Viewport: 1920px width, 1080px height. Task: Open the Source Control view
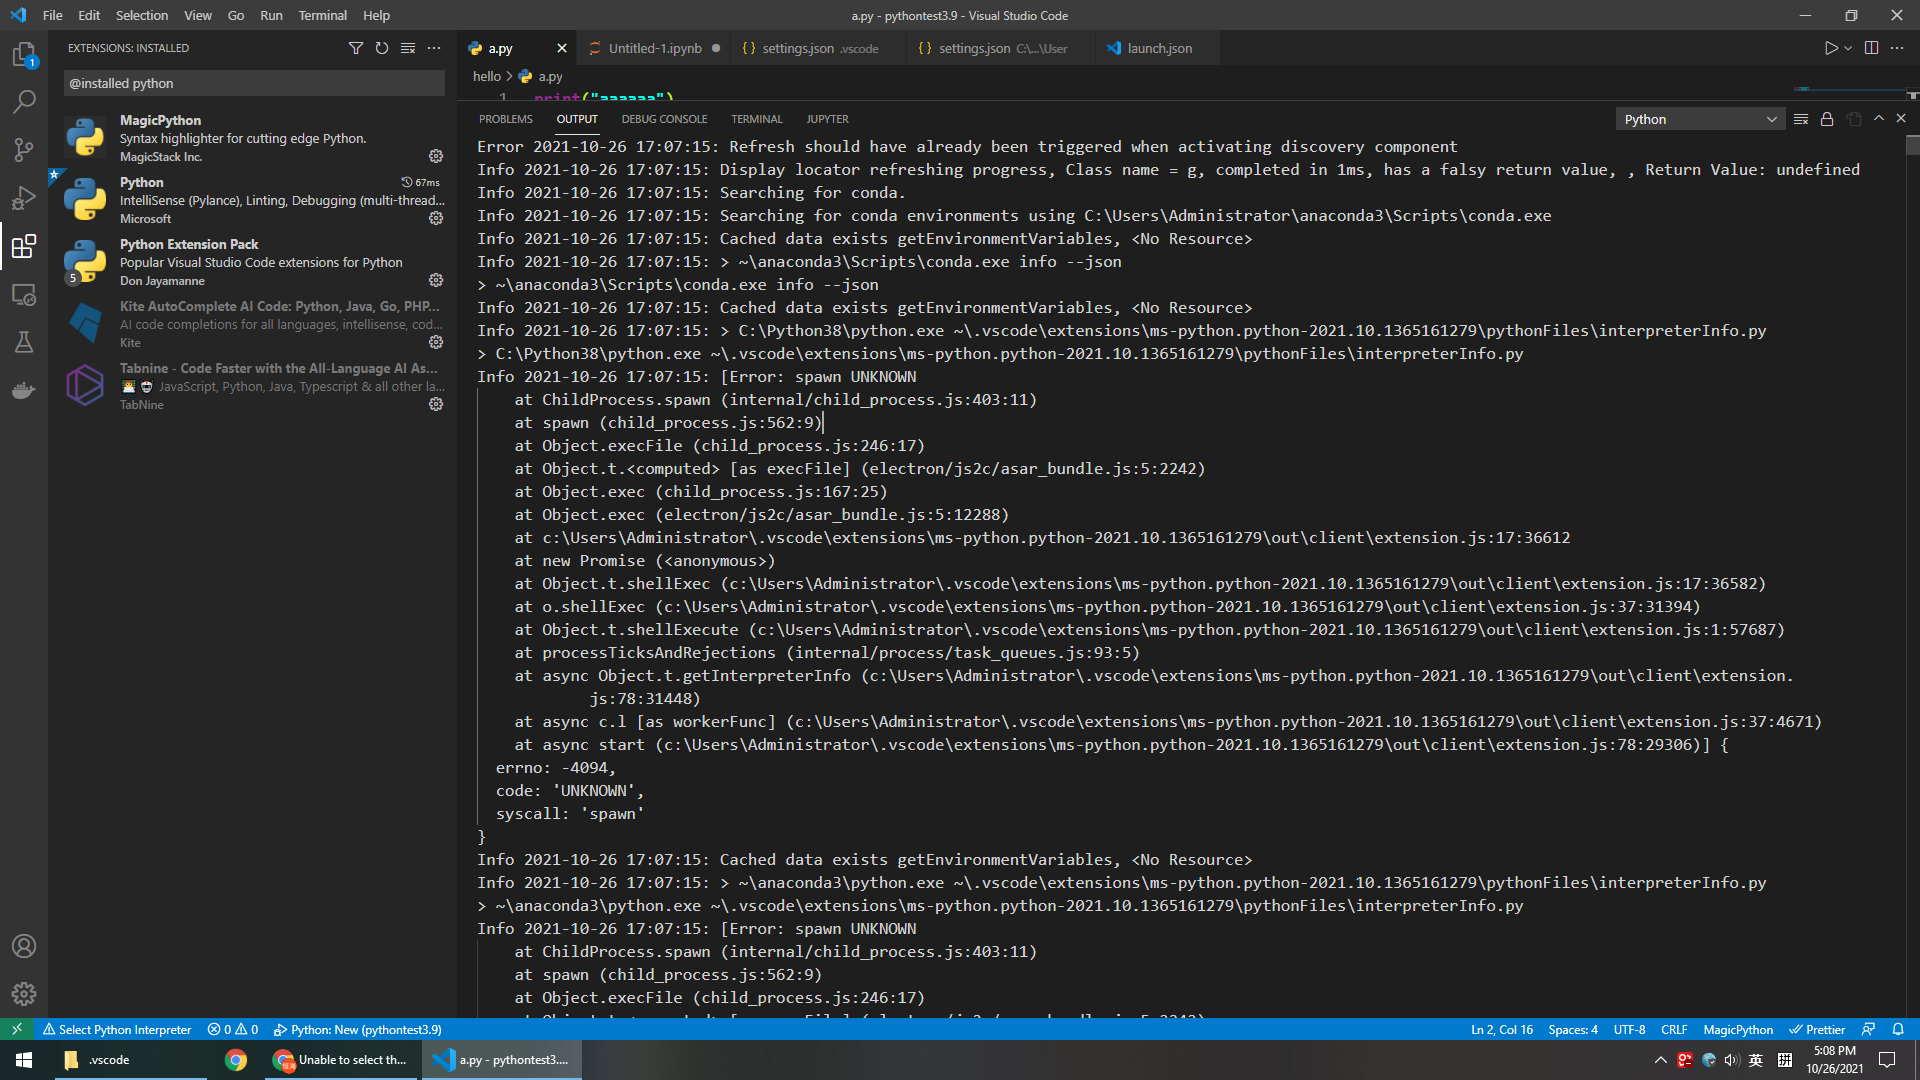coord(24,150)
